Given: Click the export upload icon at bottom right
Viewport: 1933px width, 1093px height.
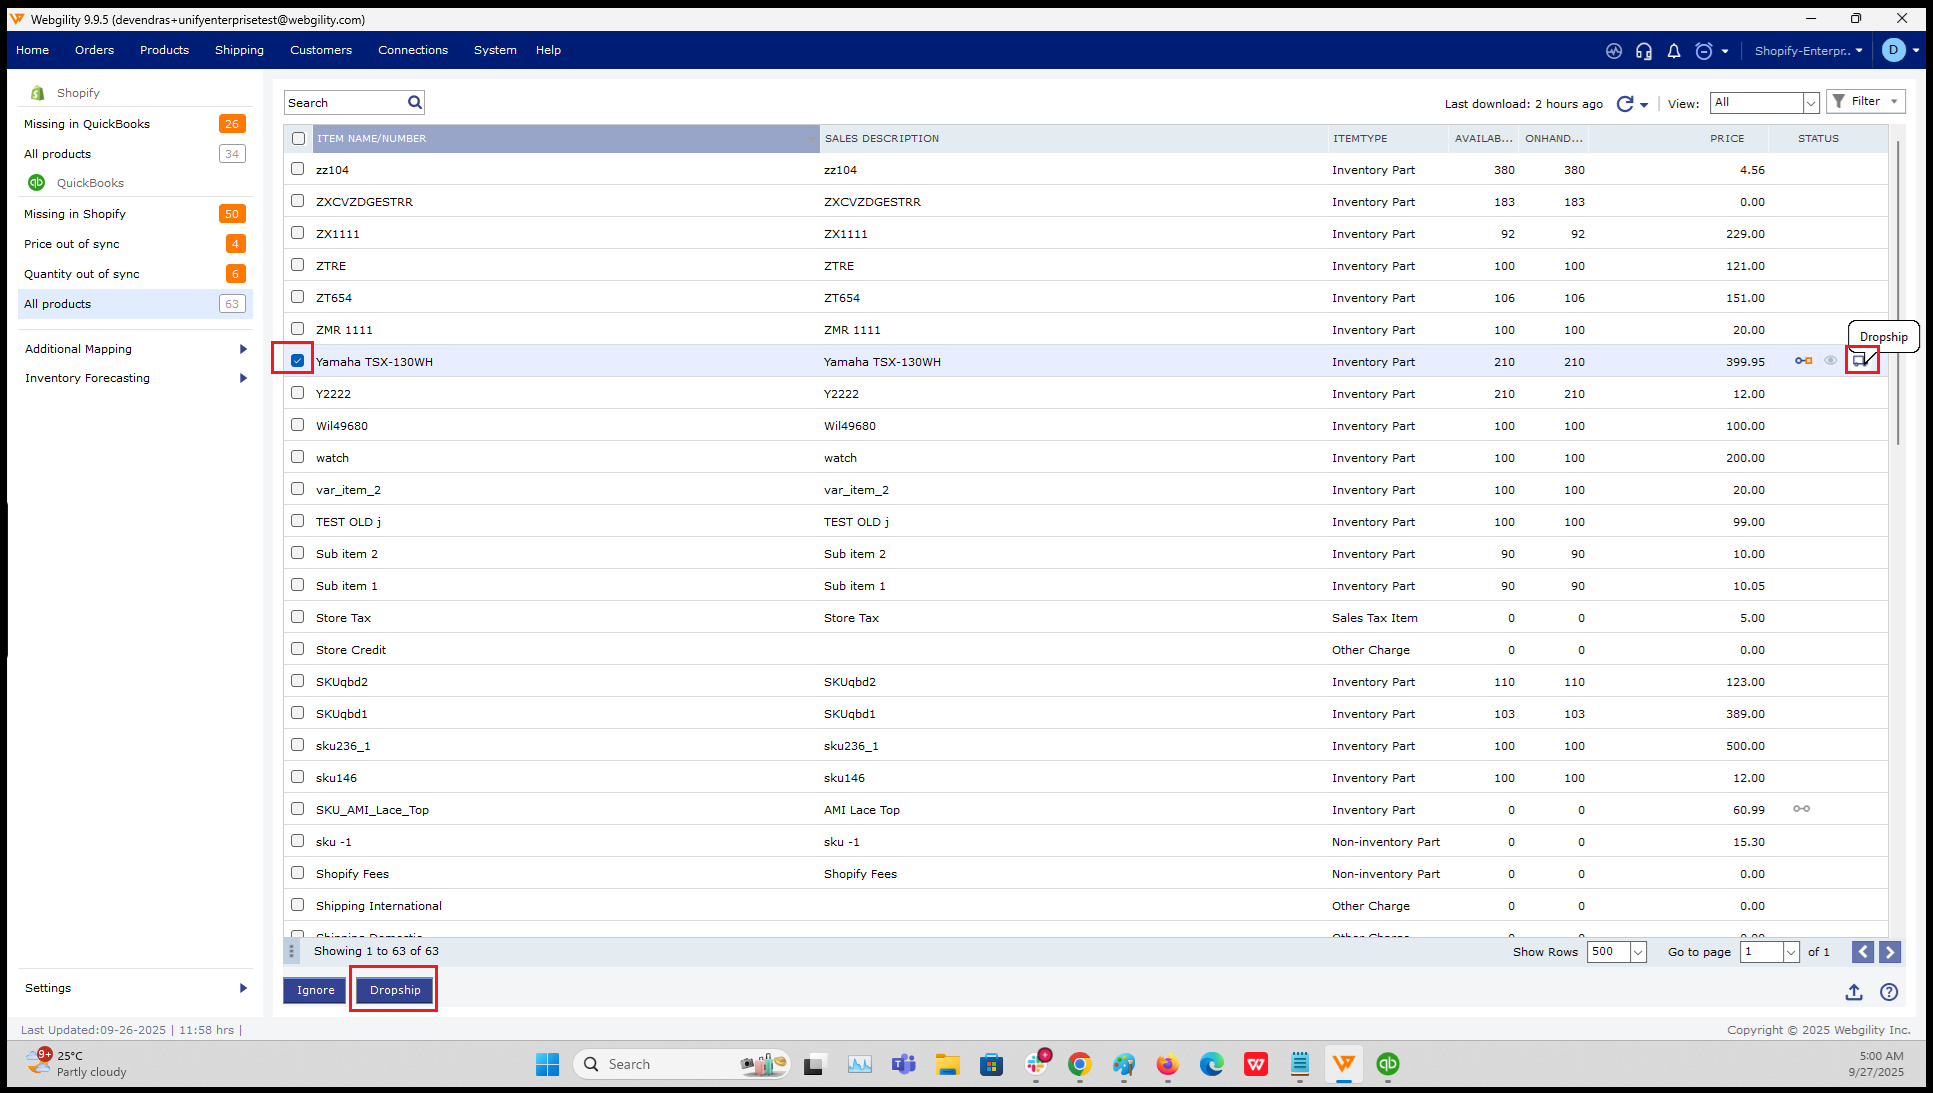Looking at the screenshot, I should tap(1854, 992).
